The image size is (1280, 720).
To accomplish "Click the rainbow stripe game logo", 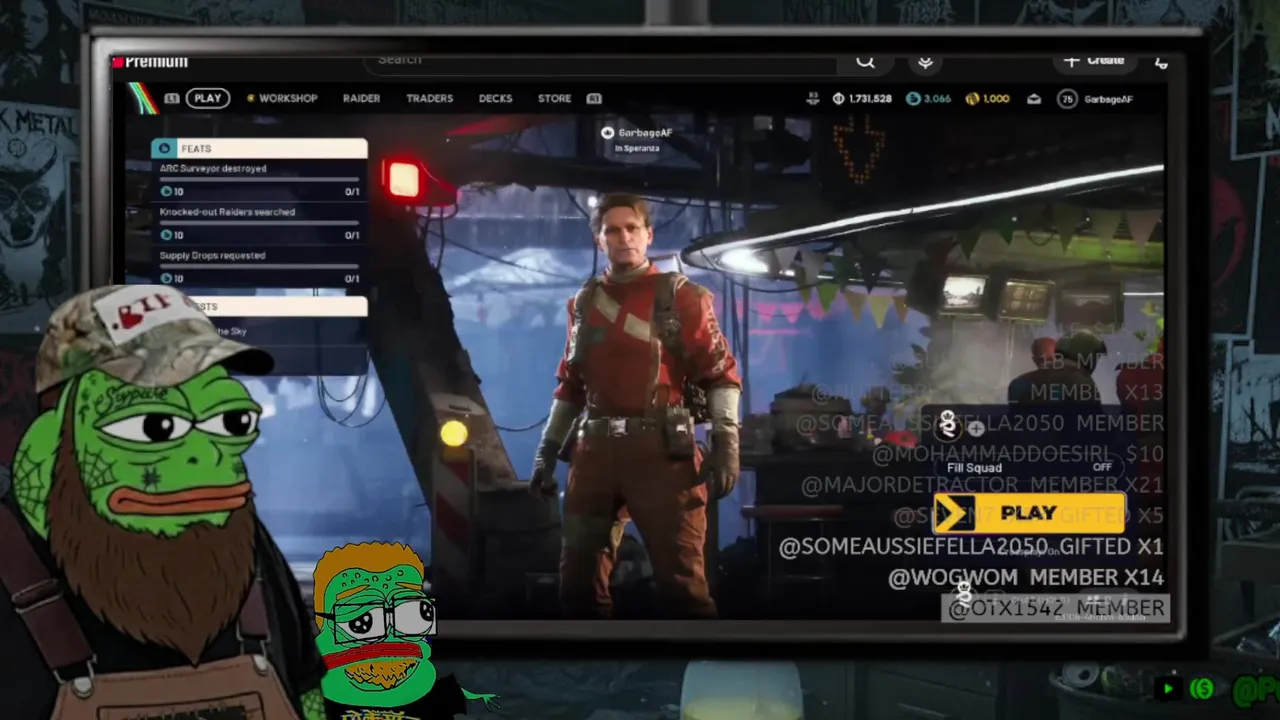I will pos(142,98).
